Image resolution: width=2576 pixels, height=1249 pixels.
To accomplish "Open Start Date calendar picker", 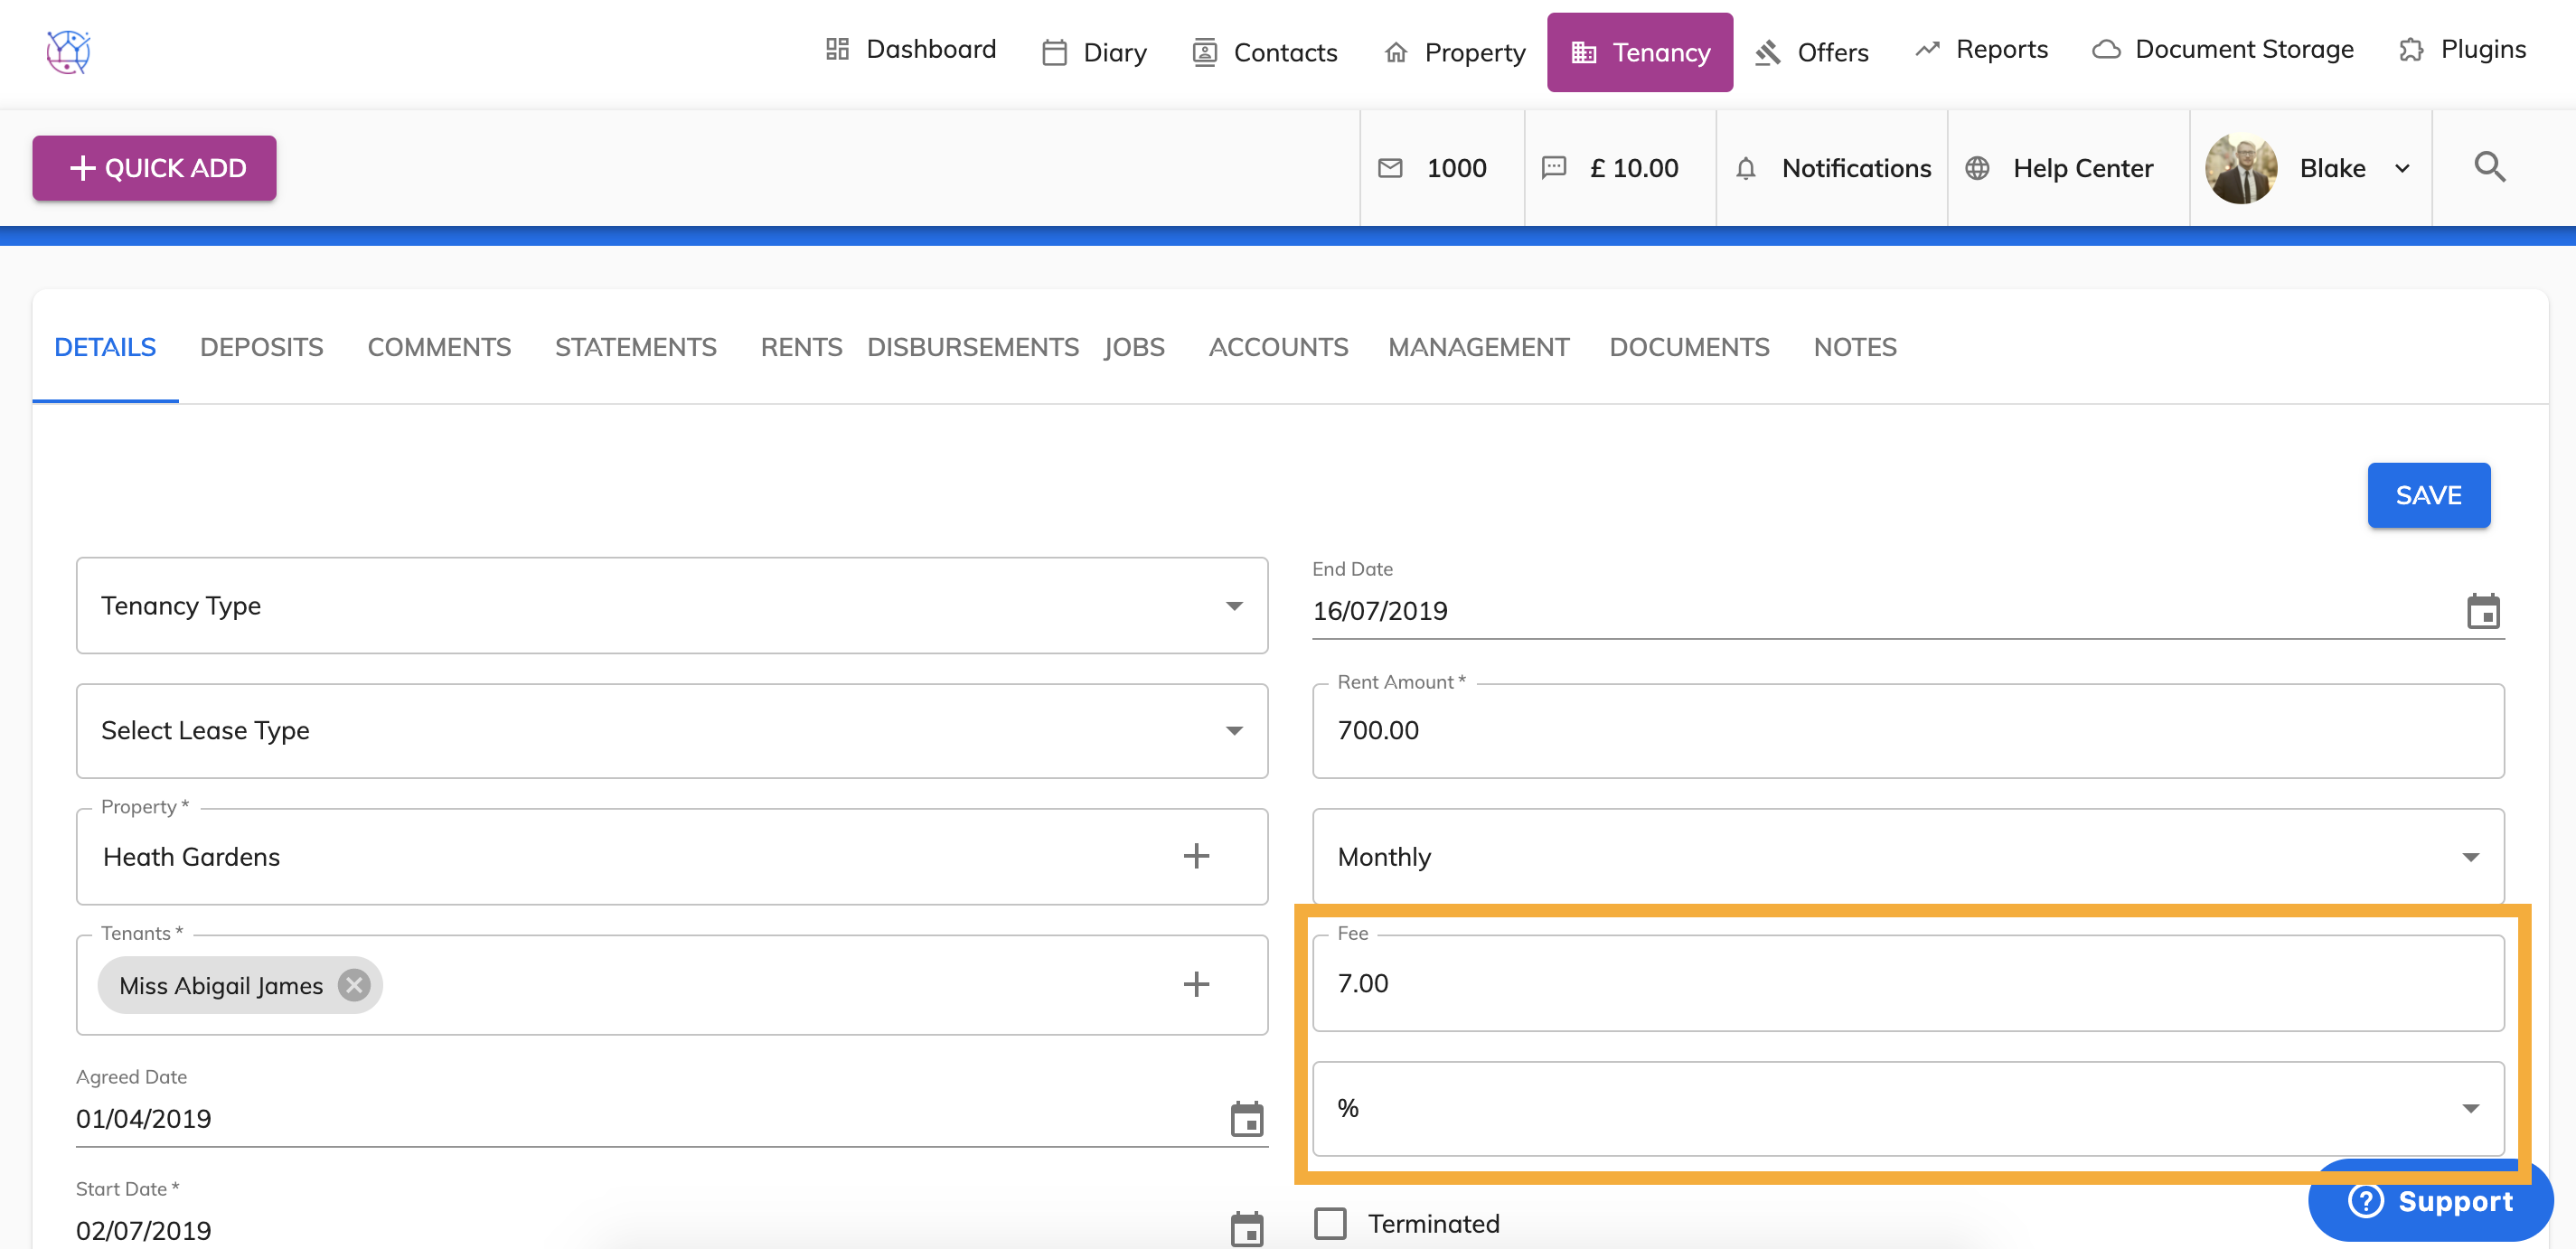I will (x=1246, y=1229).
